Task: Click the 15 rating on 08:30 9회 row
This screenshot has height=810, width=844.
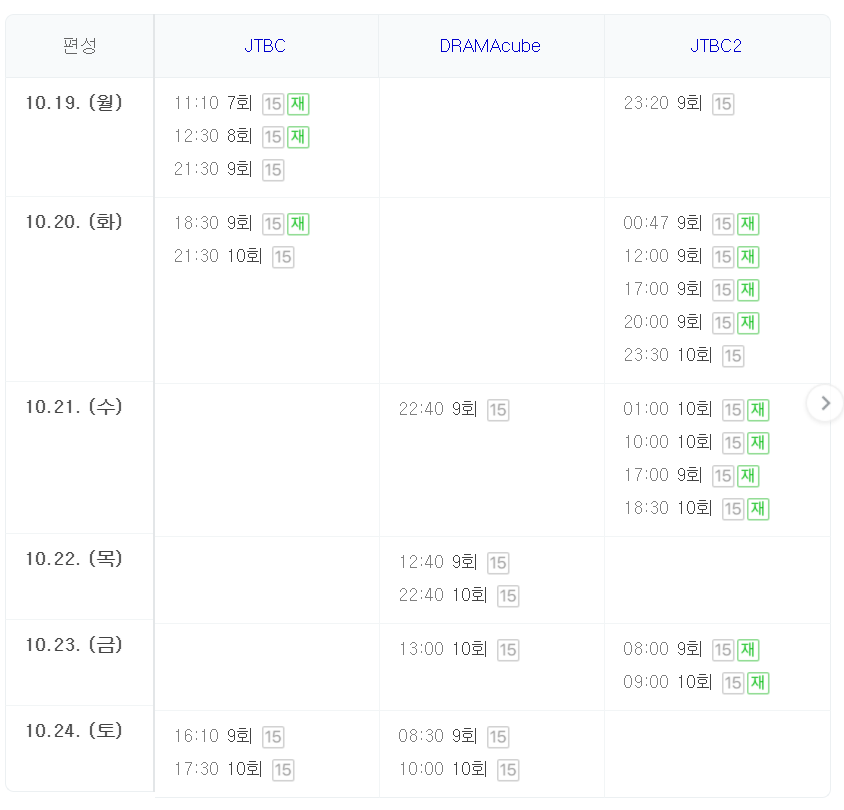Action: coord(498,737)
